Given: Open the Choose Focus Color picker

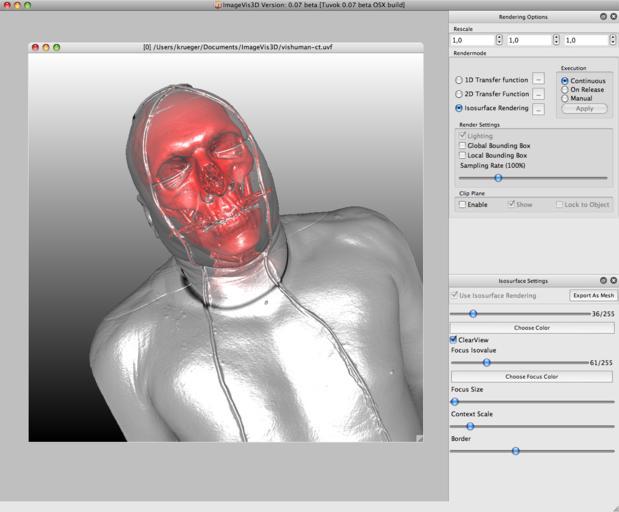Looking at the screenshot, I should pos(531,376).
